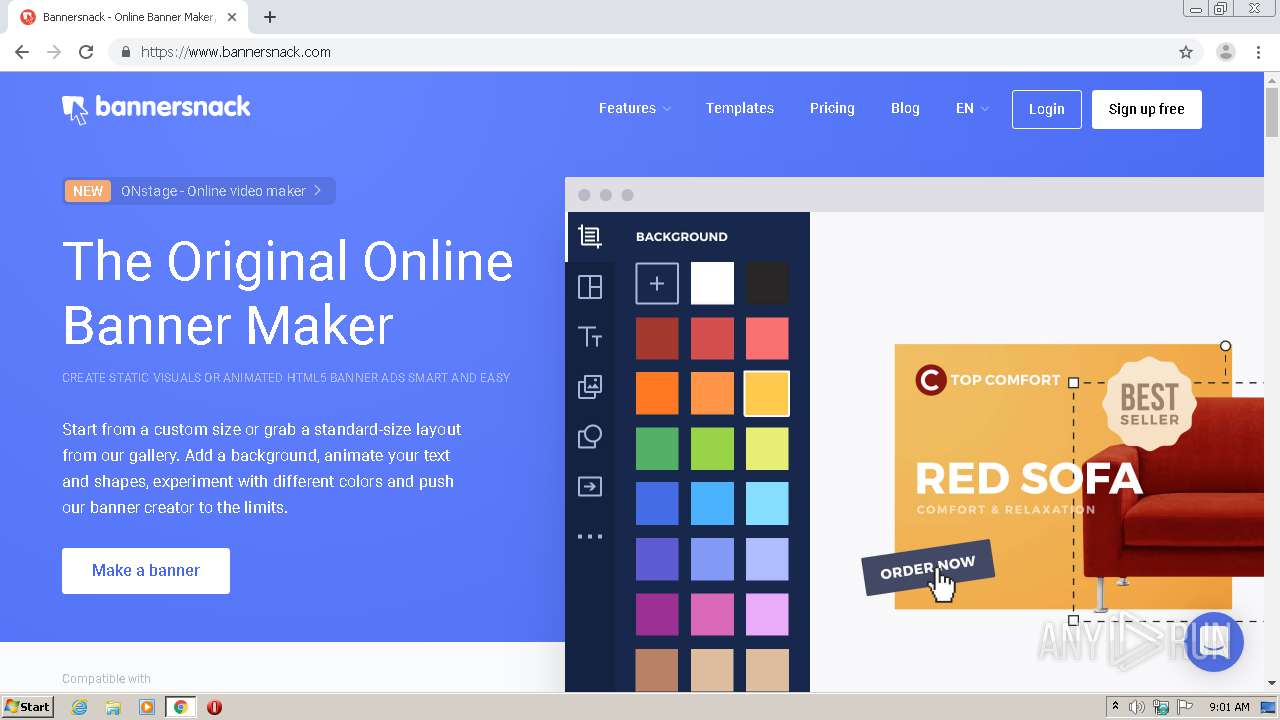Click the ORDER NOW button in the banner preview
The width and height of the screenshot is (1280, 720).
click(x=927, y=568)
